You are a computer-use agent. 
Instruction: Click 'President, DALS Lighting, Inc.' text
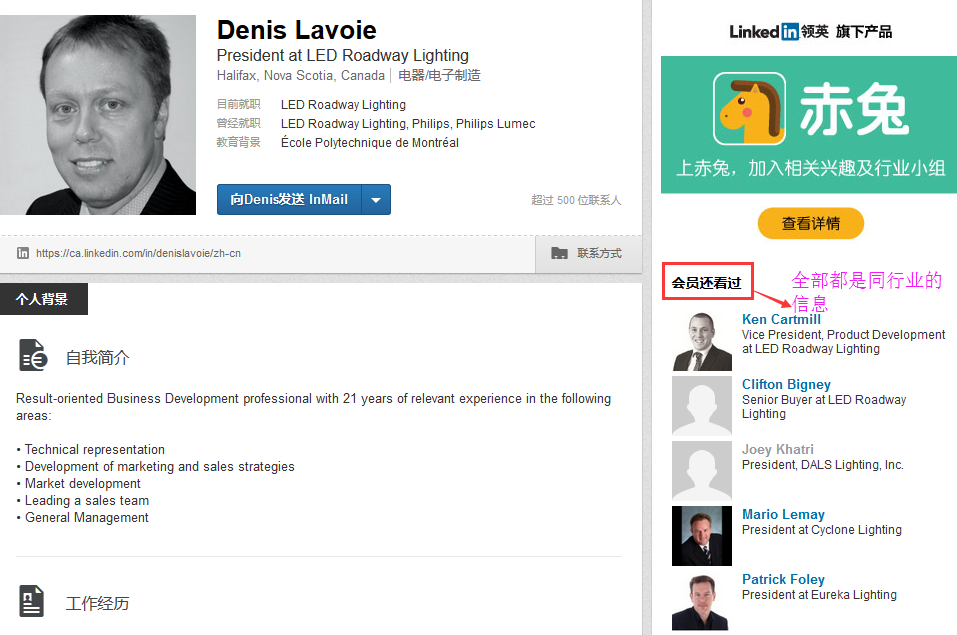coord(823,465)
